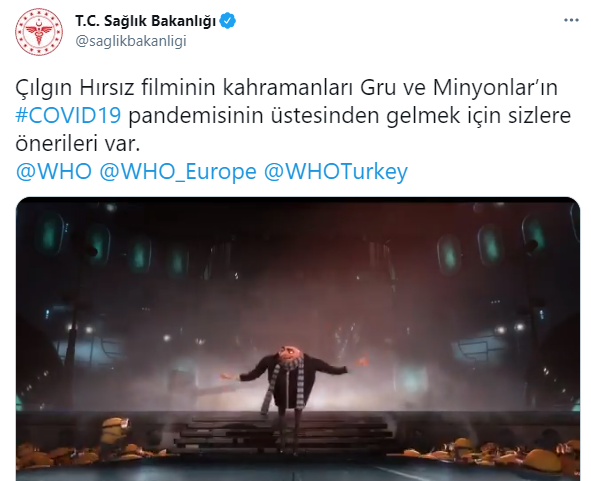Visit the @WHO mention
This screenshot has width=591, height=481.
tap(54, 172)
